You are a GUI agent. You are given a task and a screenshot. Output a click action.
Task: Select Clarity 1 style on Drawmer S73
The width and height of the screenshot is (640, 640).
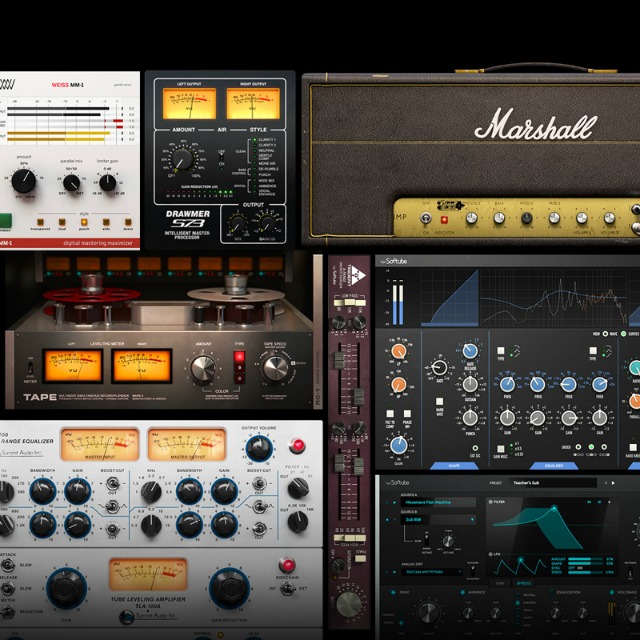255,140
